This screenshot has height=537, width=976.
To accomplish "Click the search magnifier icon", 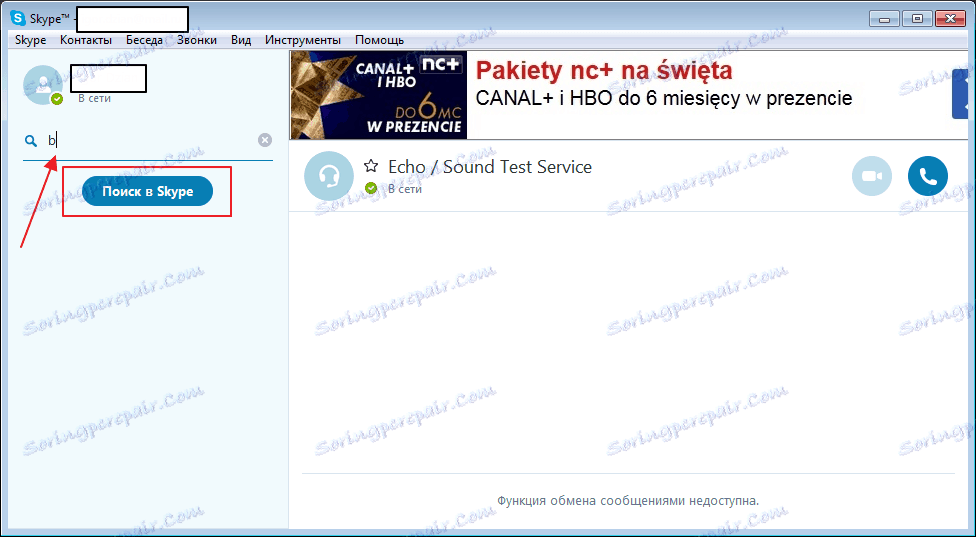I will click(30, 141).
